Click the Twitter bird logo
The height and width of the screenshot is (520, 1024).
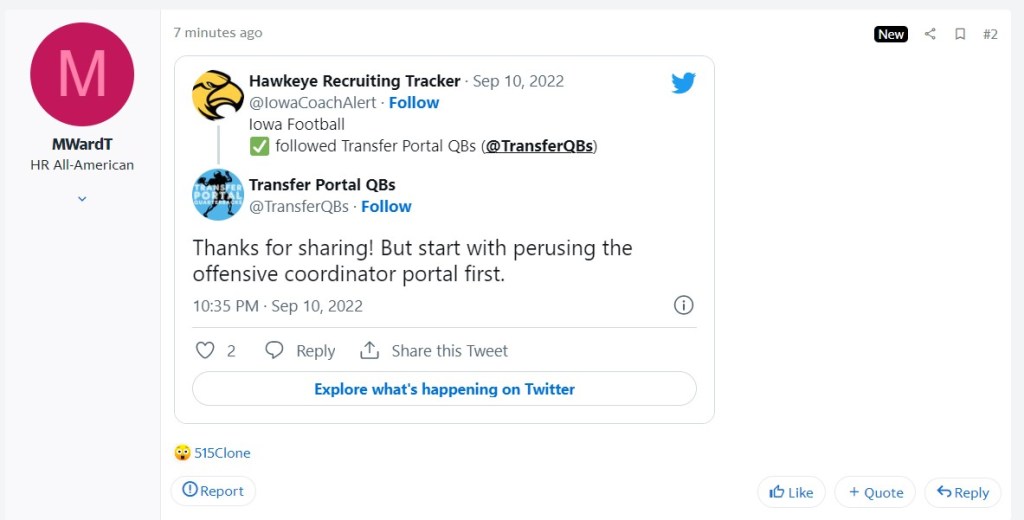[x=683, y=83]
